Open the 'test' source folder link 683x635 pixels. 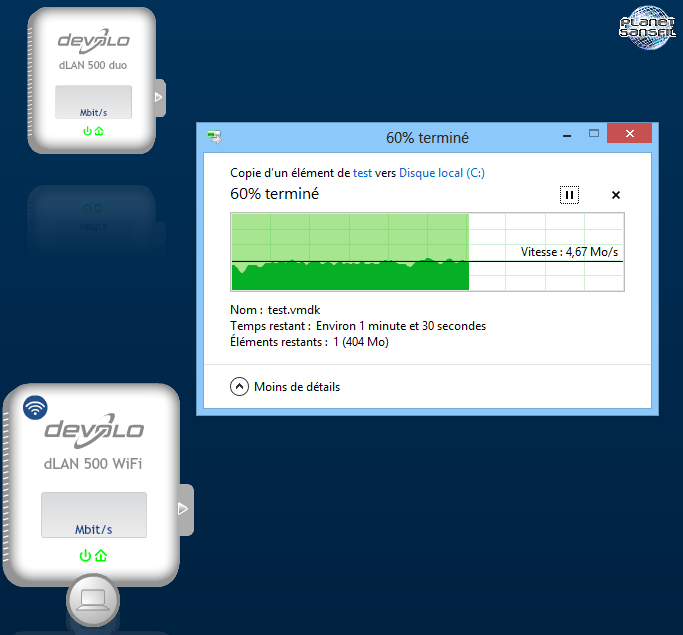(x=362, y=173)
